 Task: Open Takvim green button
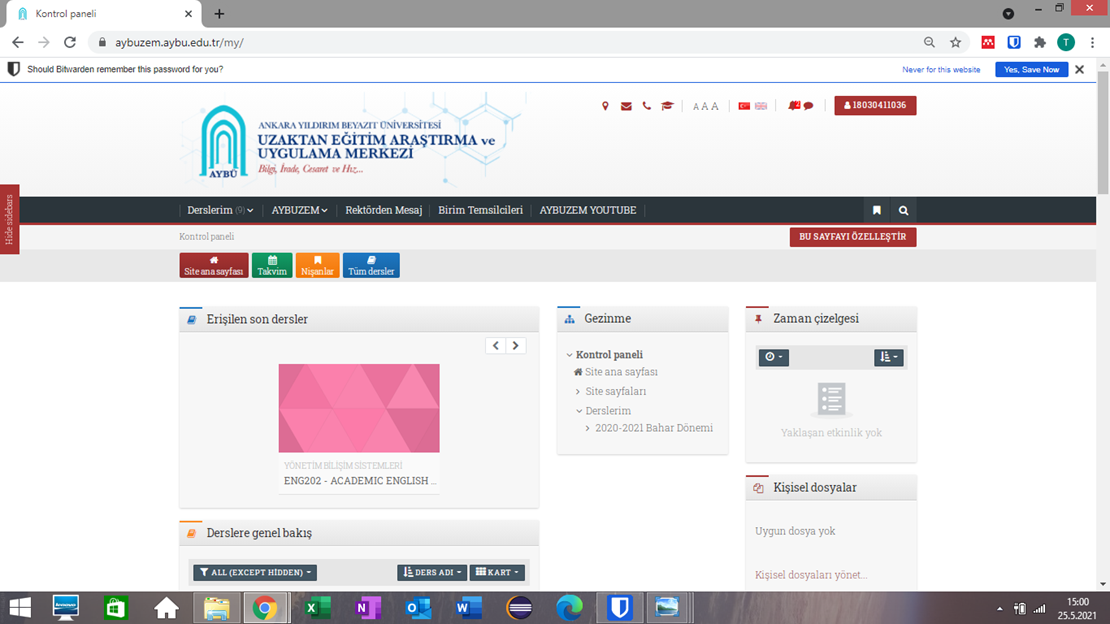pyautogui.click(x=272, y=266)
